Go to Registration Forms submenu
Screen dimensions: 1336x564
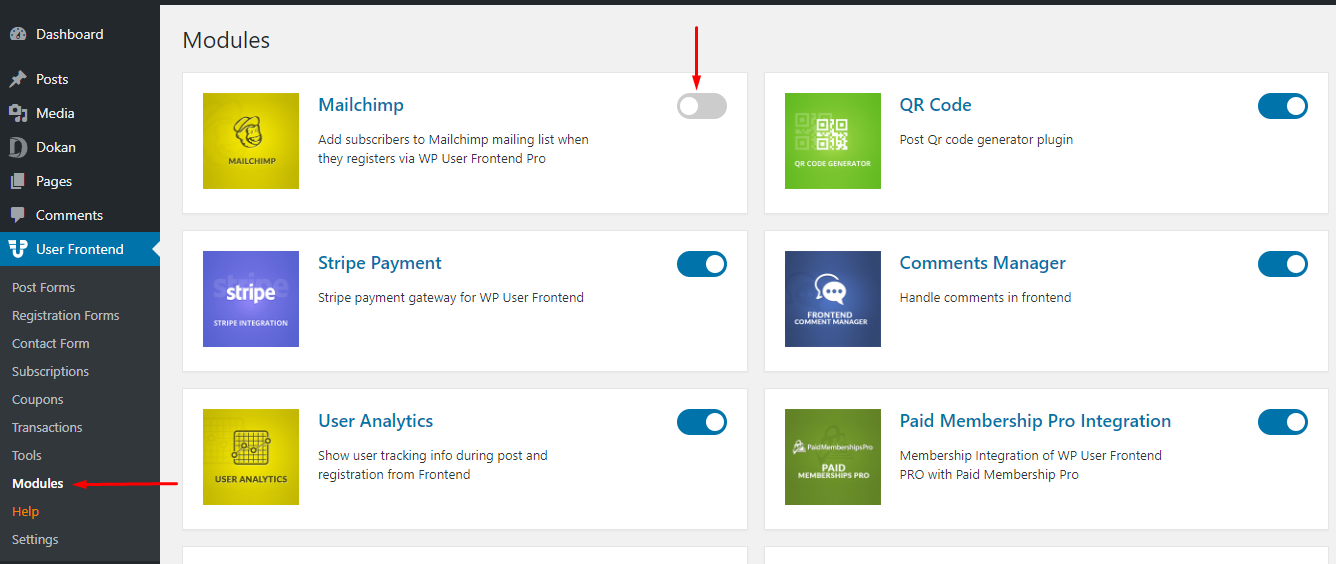pos(66,315)
